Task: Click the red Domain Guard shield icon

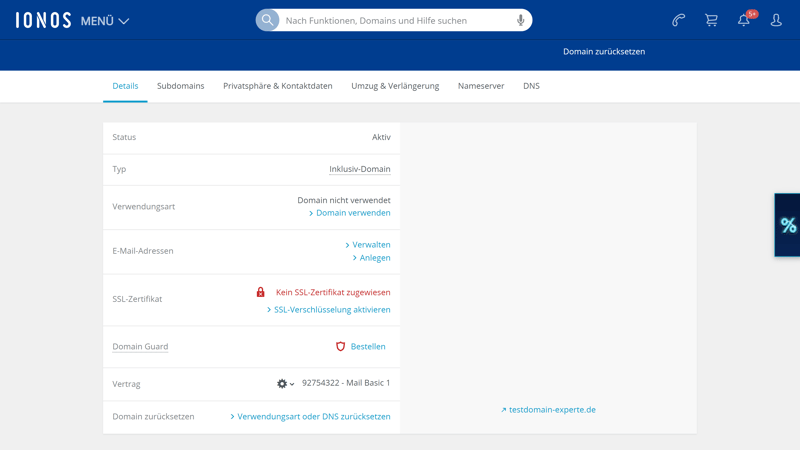Action: tap(340, 347)
